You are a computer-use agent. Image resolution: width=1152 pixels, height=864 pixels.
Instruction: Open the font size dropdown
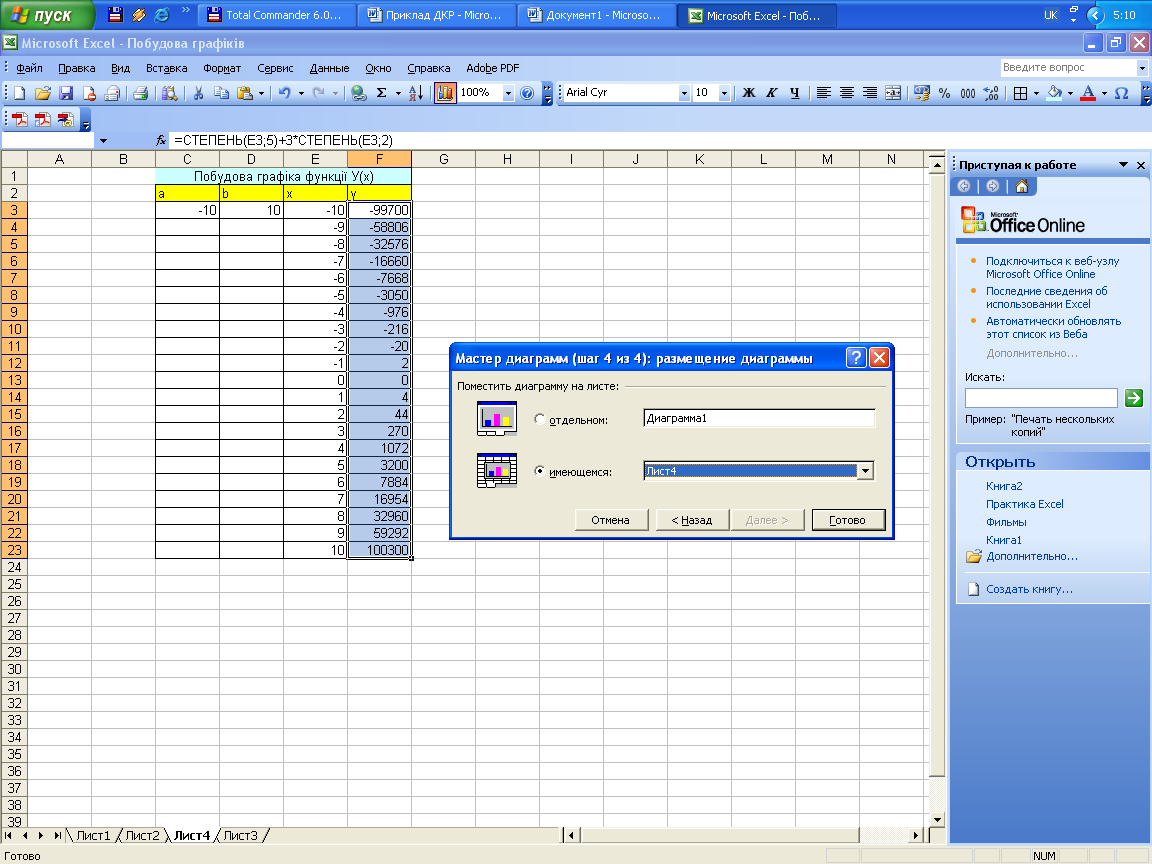[724, 93]
